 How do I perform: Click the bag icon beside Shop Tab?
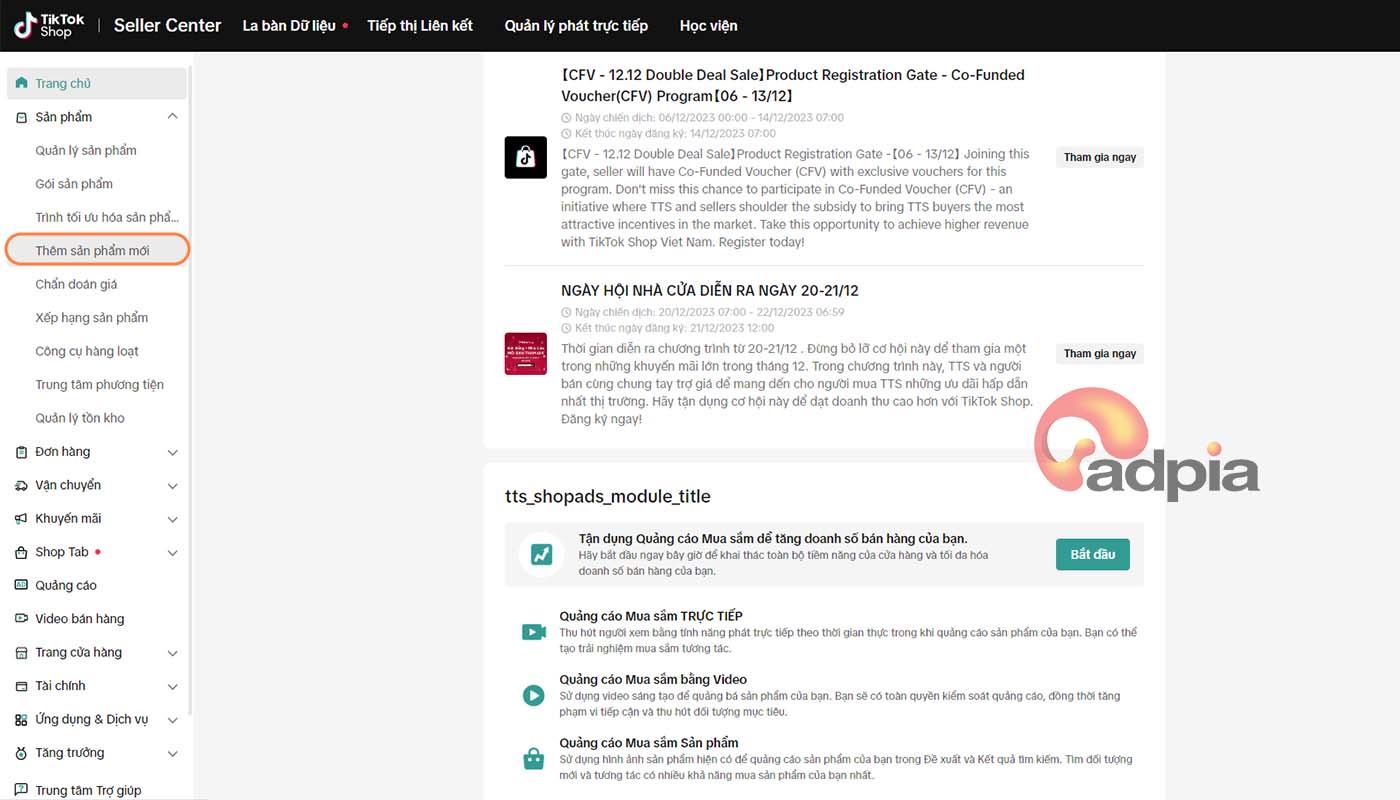22,552
